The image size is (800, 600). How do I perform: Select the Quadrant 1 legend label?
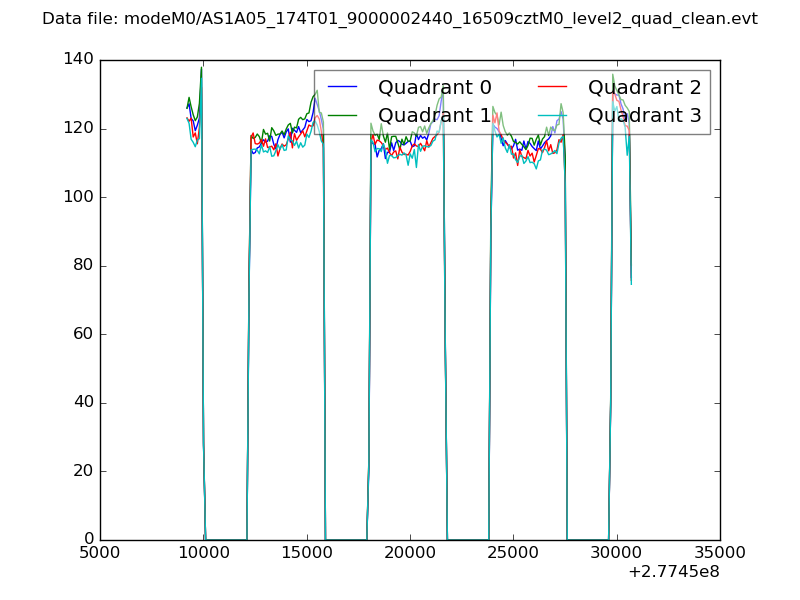[x=434, y=115]
